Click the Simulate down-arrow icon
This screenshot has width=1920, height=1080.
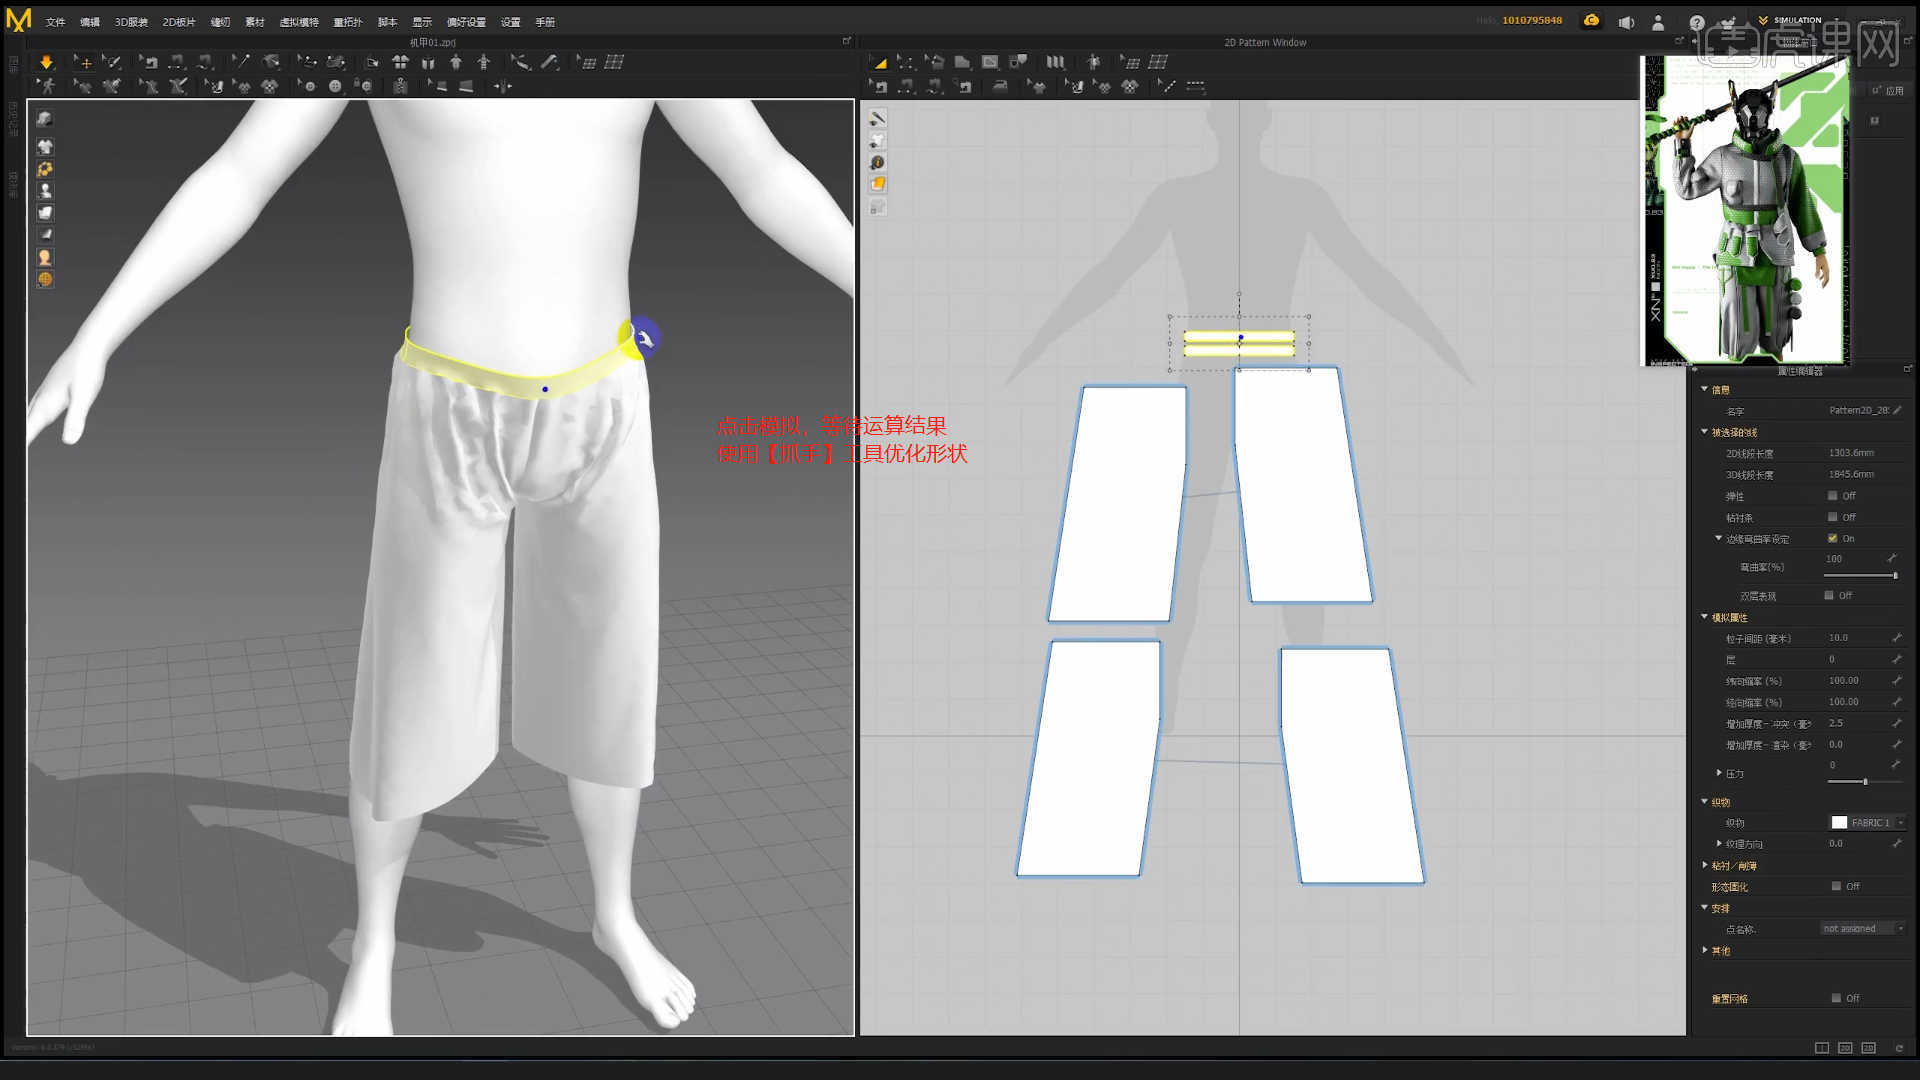[46, 62]
